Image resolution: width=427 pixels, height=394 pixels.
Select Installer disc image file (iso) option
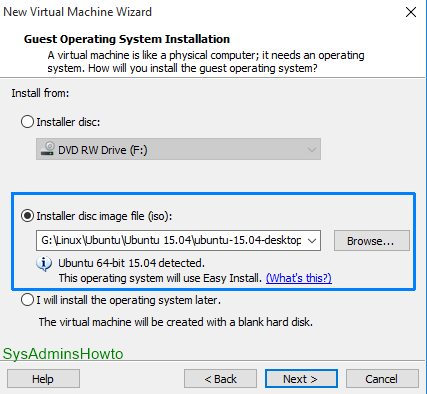[27, 216]
